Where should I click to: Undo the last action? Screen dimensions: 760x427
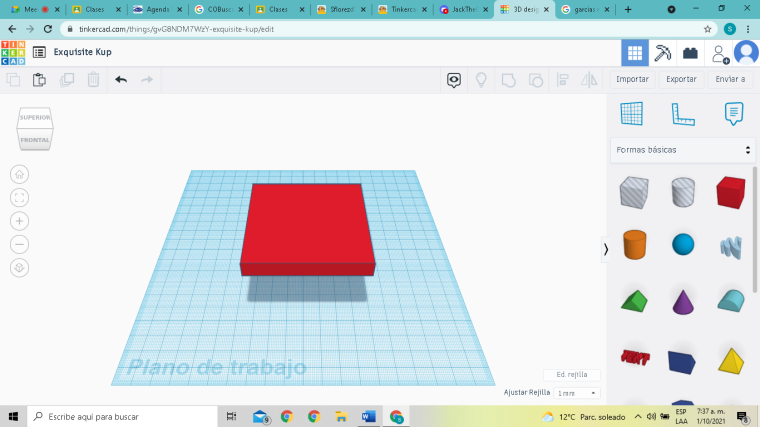pos(121,79)
